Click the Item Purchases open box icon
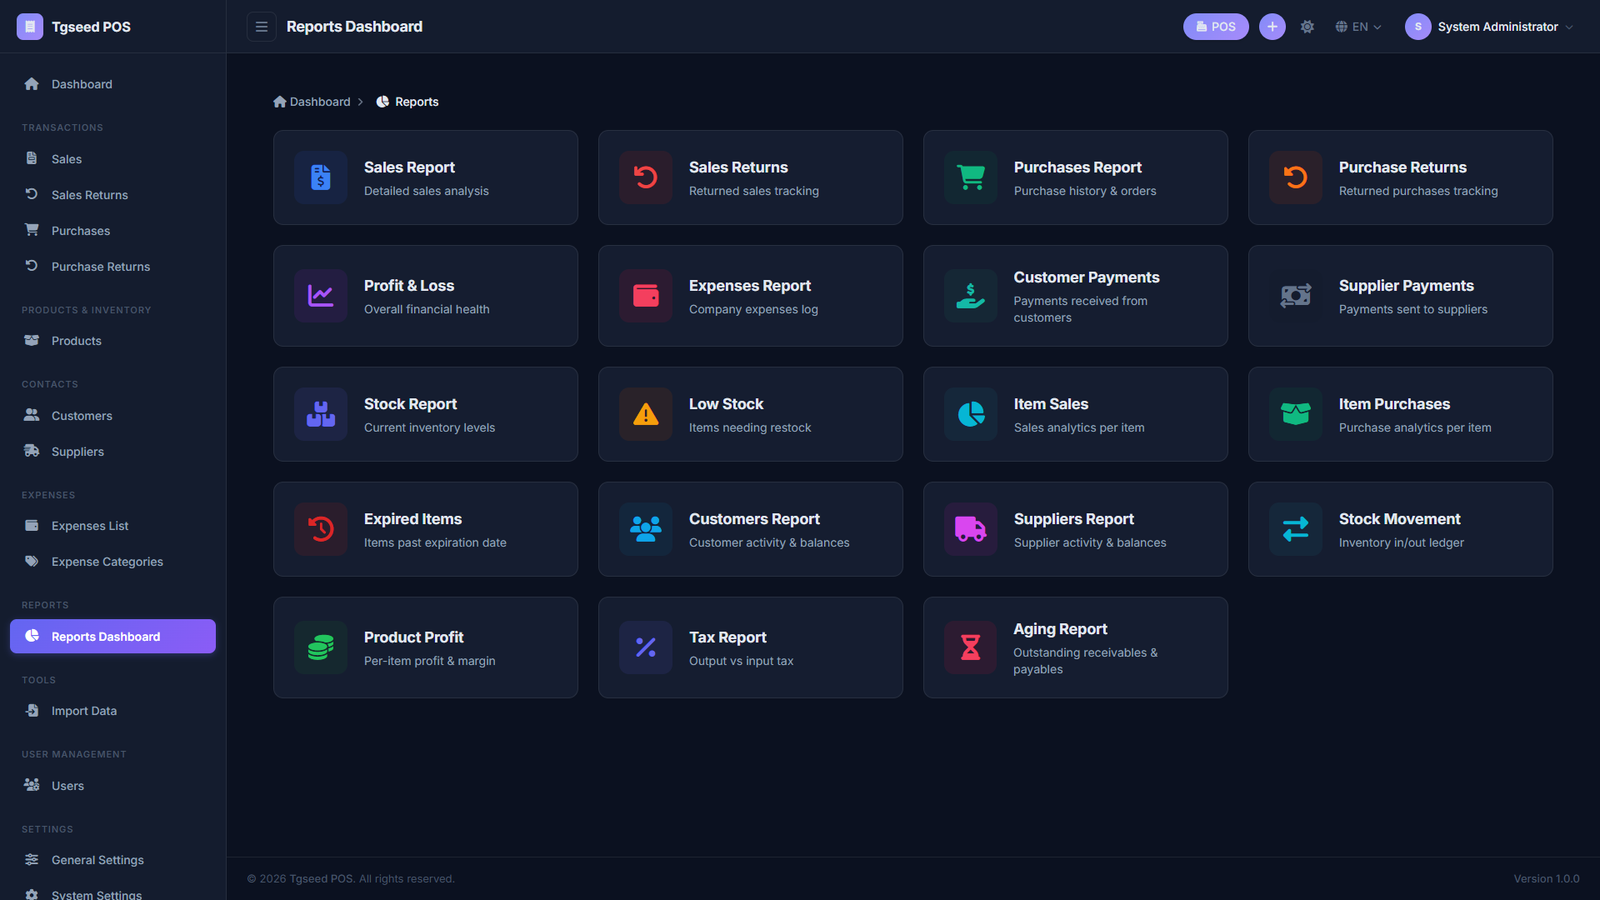 (x=1296, y=414)
